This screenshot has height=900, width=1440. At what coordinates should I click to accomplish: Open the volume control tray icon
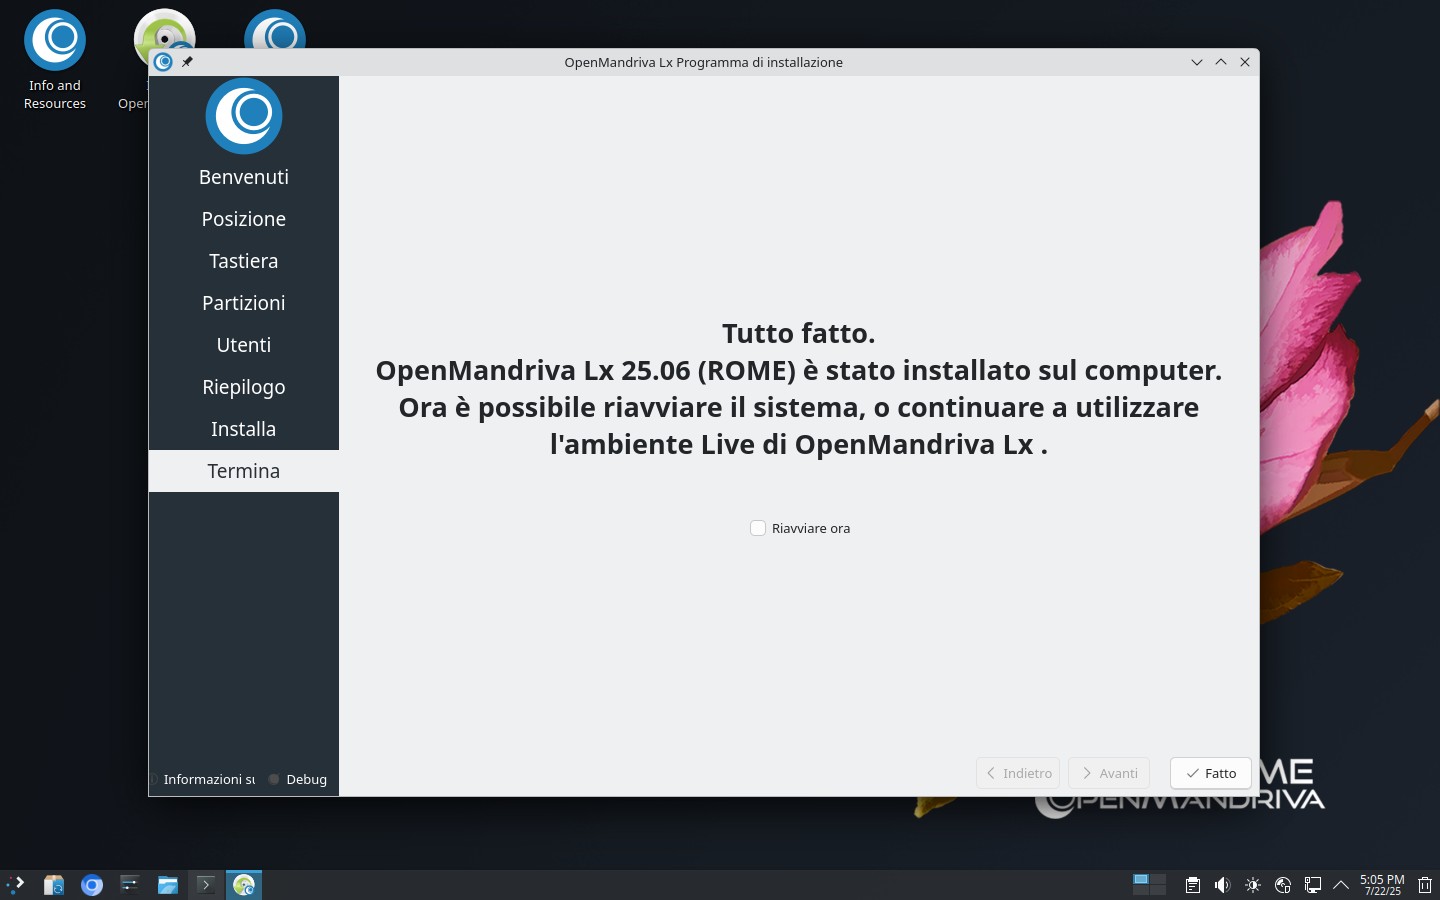pyautogui.click(x=1222, y=885)
